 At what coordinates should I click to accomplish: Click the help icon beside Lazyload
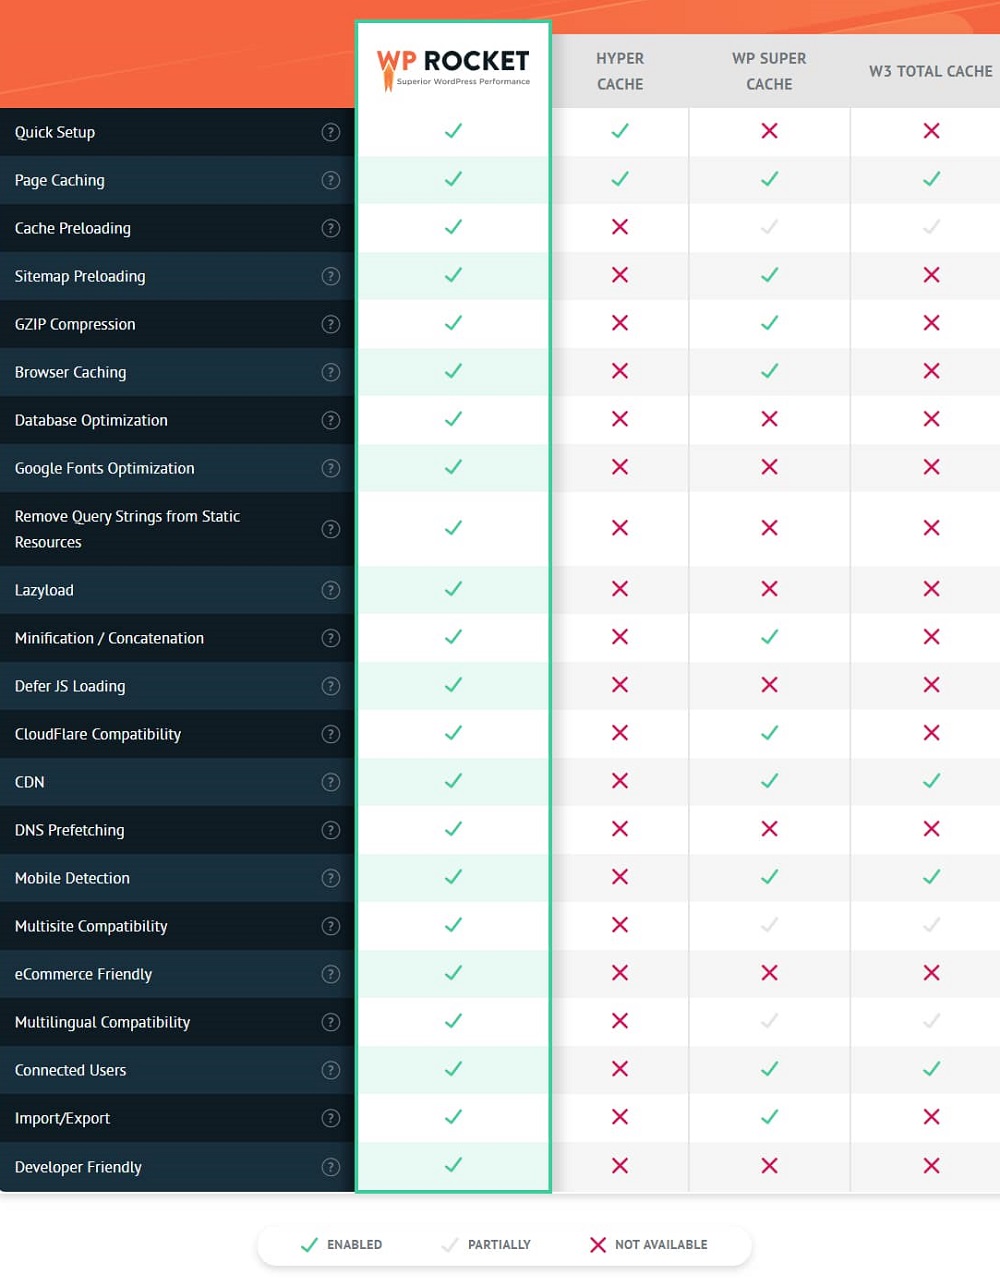click(331, 590)
